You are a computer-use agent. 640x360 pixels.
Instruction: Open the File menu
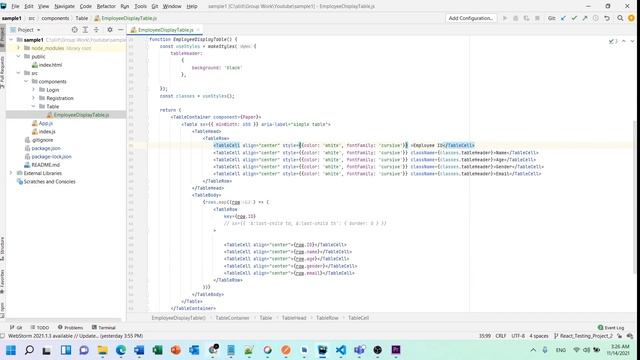[15, 6]
